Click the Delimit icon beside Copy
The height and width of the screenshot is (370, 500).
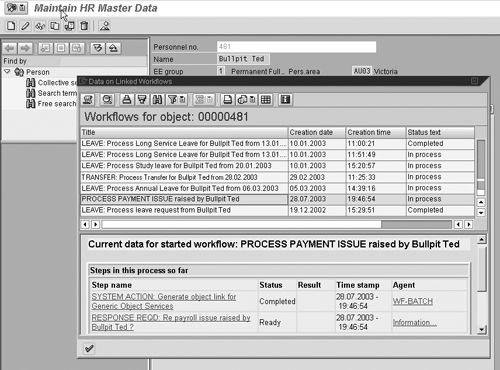pos(70,26)
